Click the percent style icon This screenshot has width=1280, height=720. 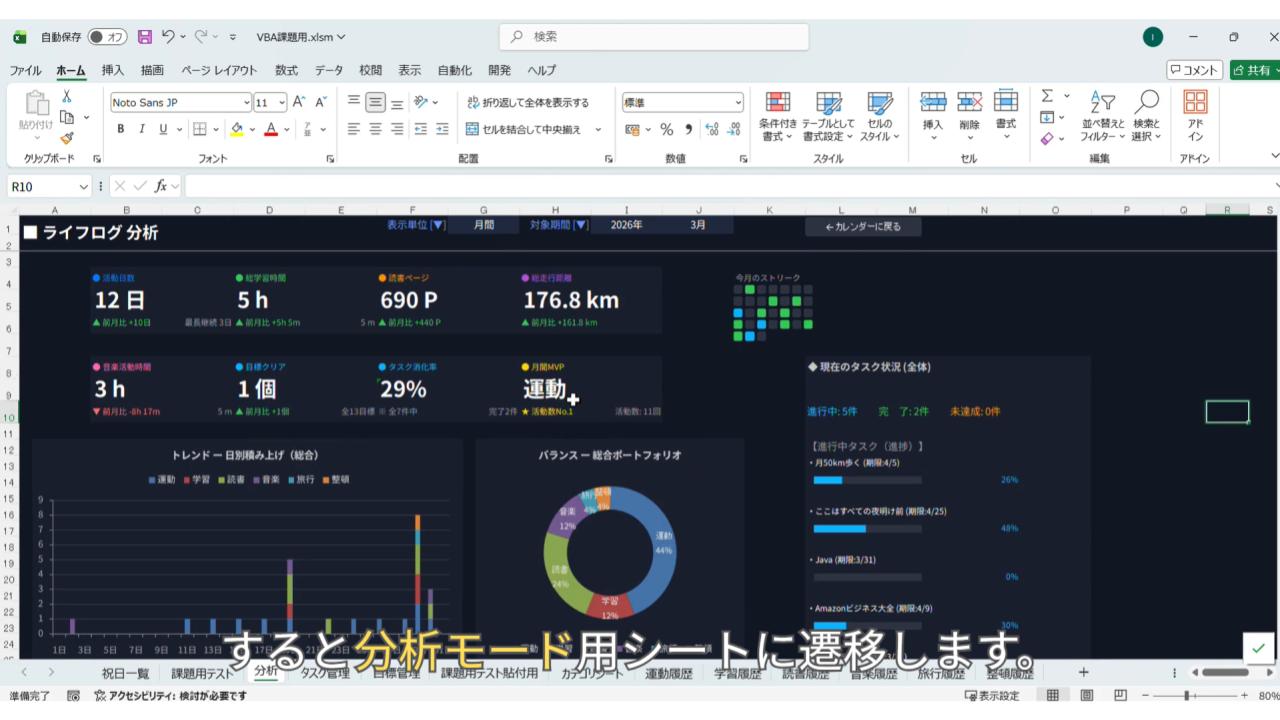667,129
